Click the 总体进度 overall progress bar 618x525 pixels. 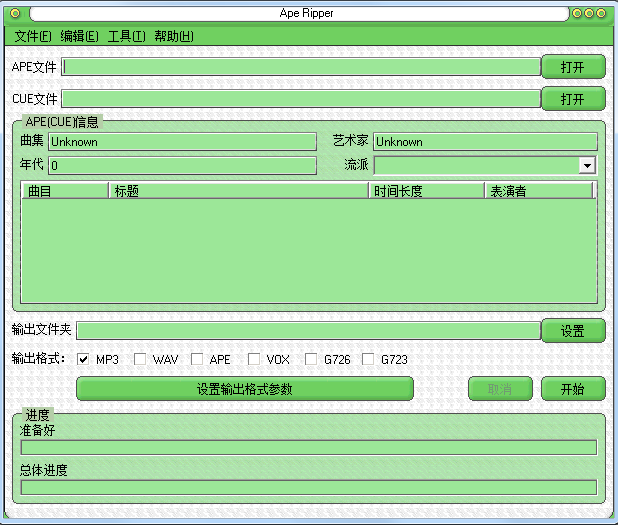click(309, 488)
